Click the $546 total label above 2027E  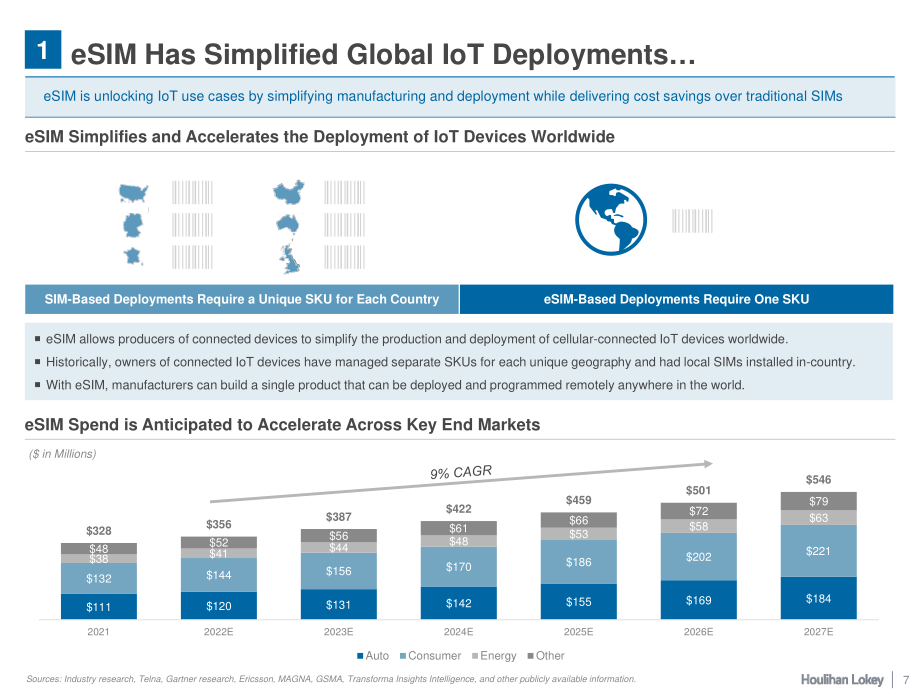pyautogui.click(x=818, y=480)
